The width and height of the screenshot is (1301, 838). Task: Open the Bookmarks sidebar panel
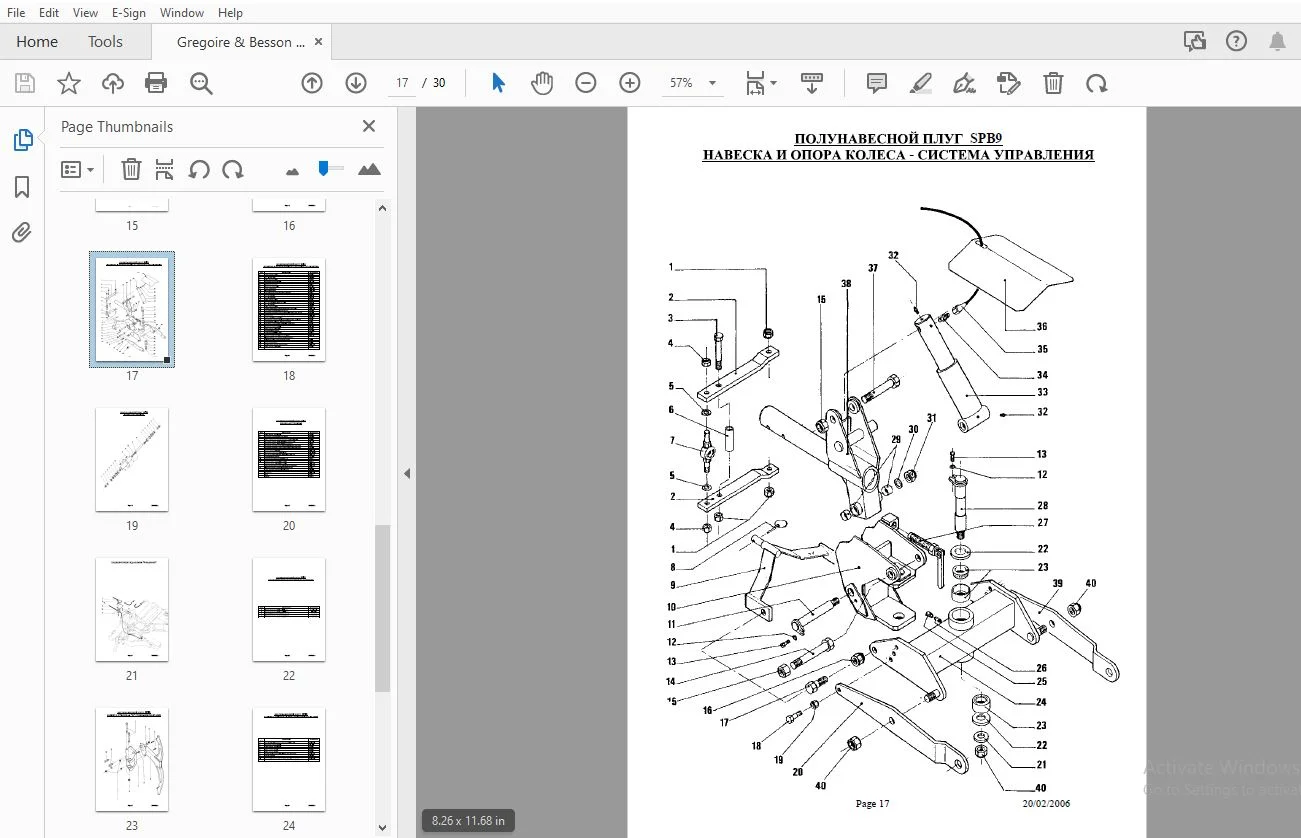22,187
